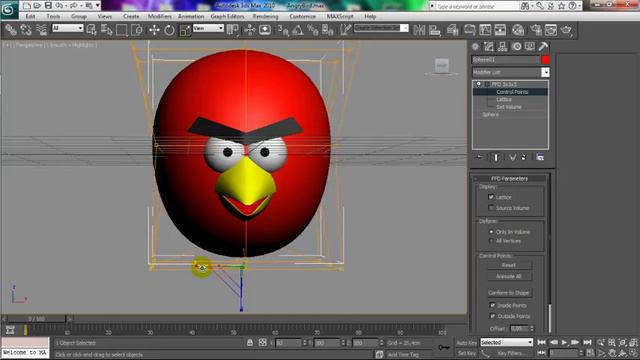Activate Select and Rotate tool
Image resolution: width=640 pixels, height=360 pixels.
[169, 29]
